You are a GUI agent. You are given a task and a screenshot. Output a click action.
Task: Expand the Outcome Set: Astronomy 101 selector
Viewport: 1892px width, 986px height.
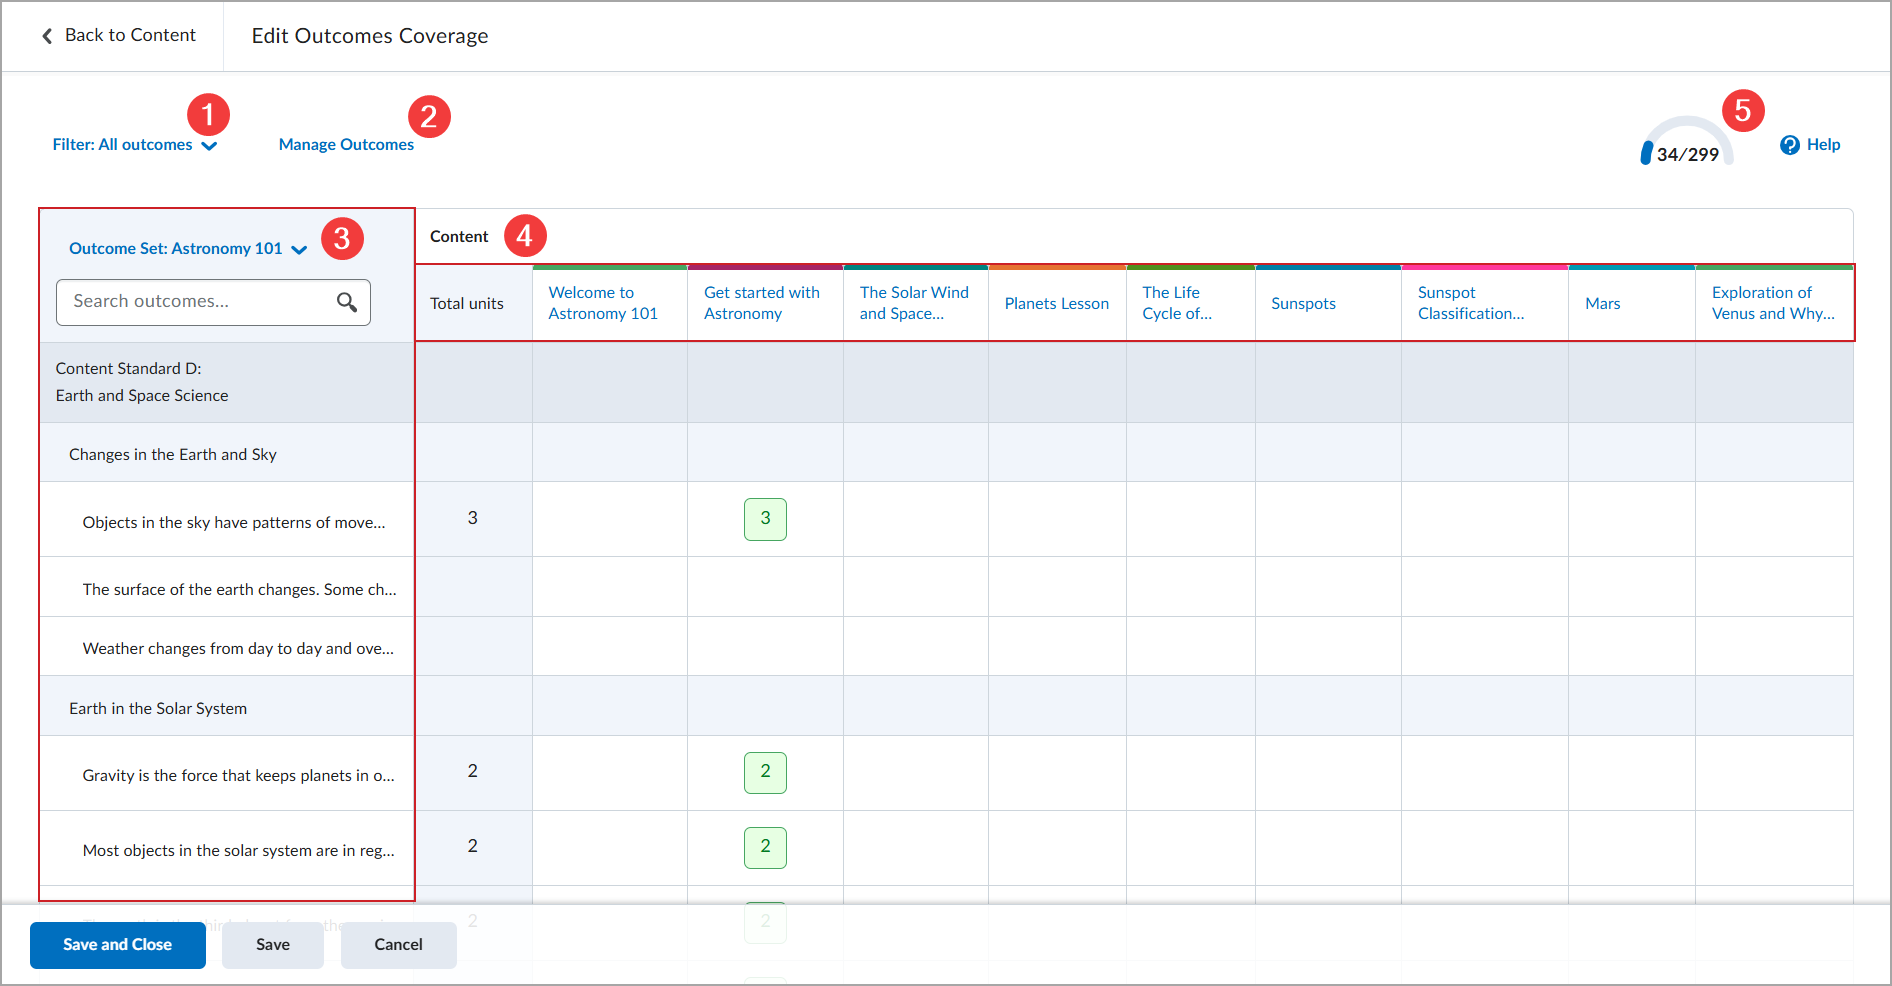188,249
